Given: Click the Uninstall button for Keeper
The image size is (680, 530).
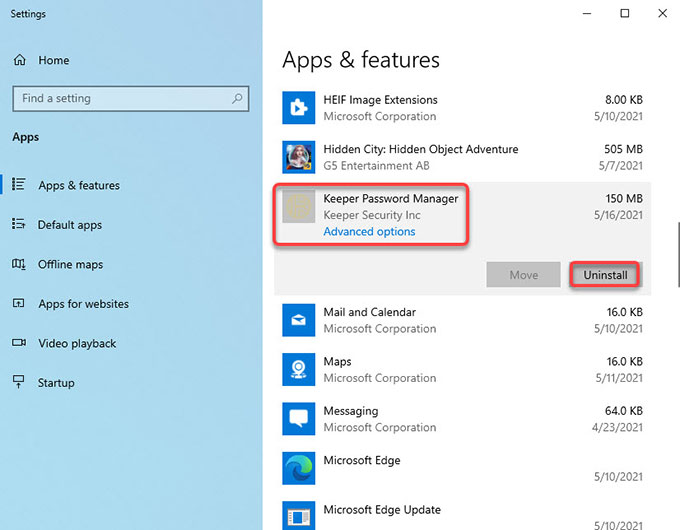Looking at the screenshot, I should pyautogui.click(x=605, y=275).
